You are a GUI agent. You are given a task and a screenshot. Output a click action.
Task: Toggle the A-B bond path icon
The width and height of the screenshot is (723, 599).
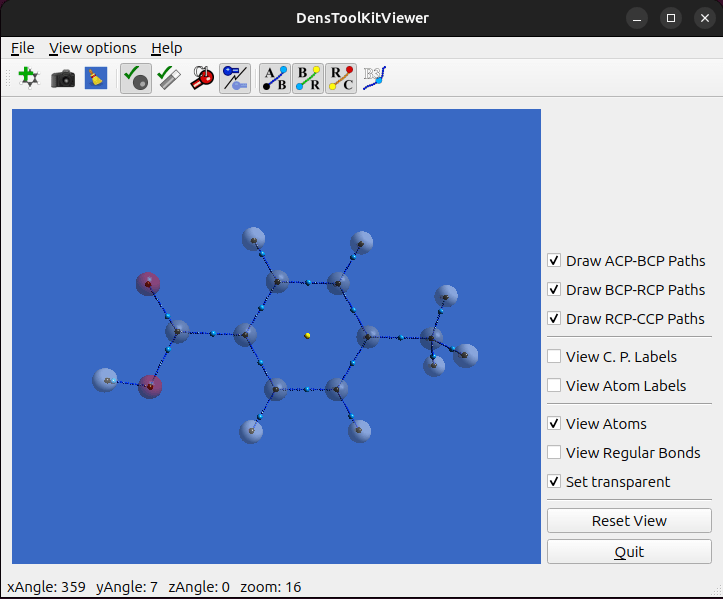tap(274, 78)
